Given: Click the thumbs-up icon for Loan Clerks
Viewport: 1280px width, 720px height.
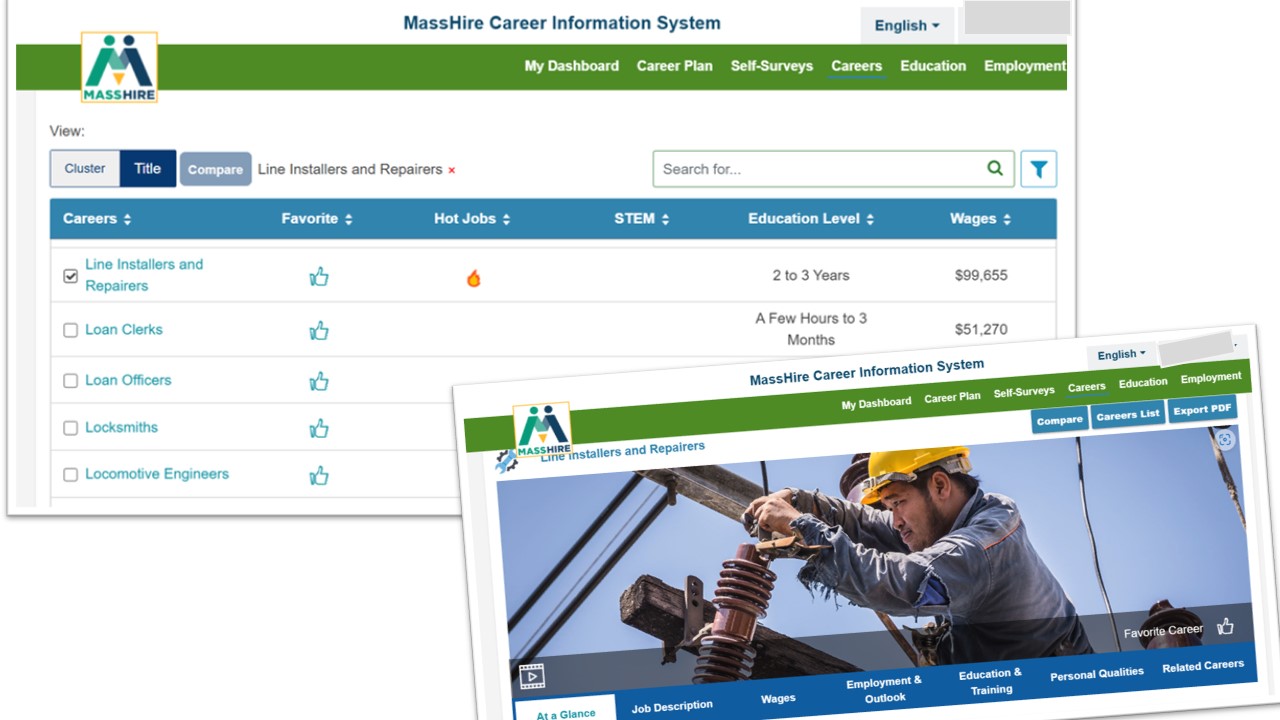Looking at the screenshot, I should (319, 330).
